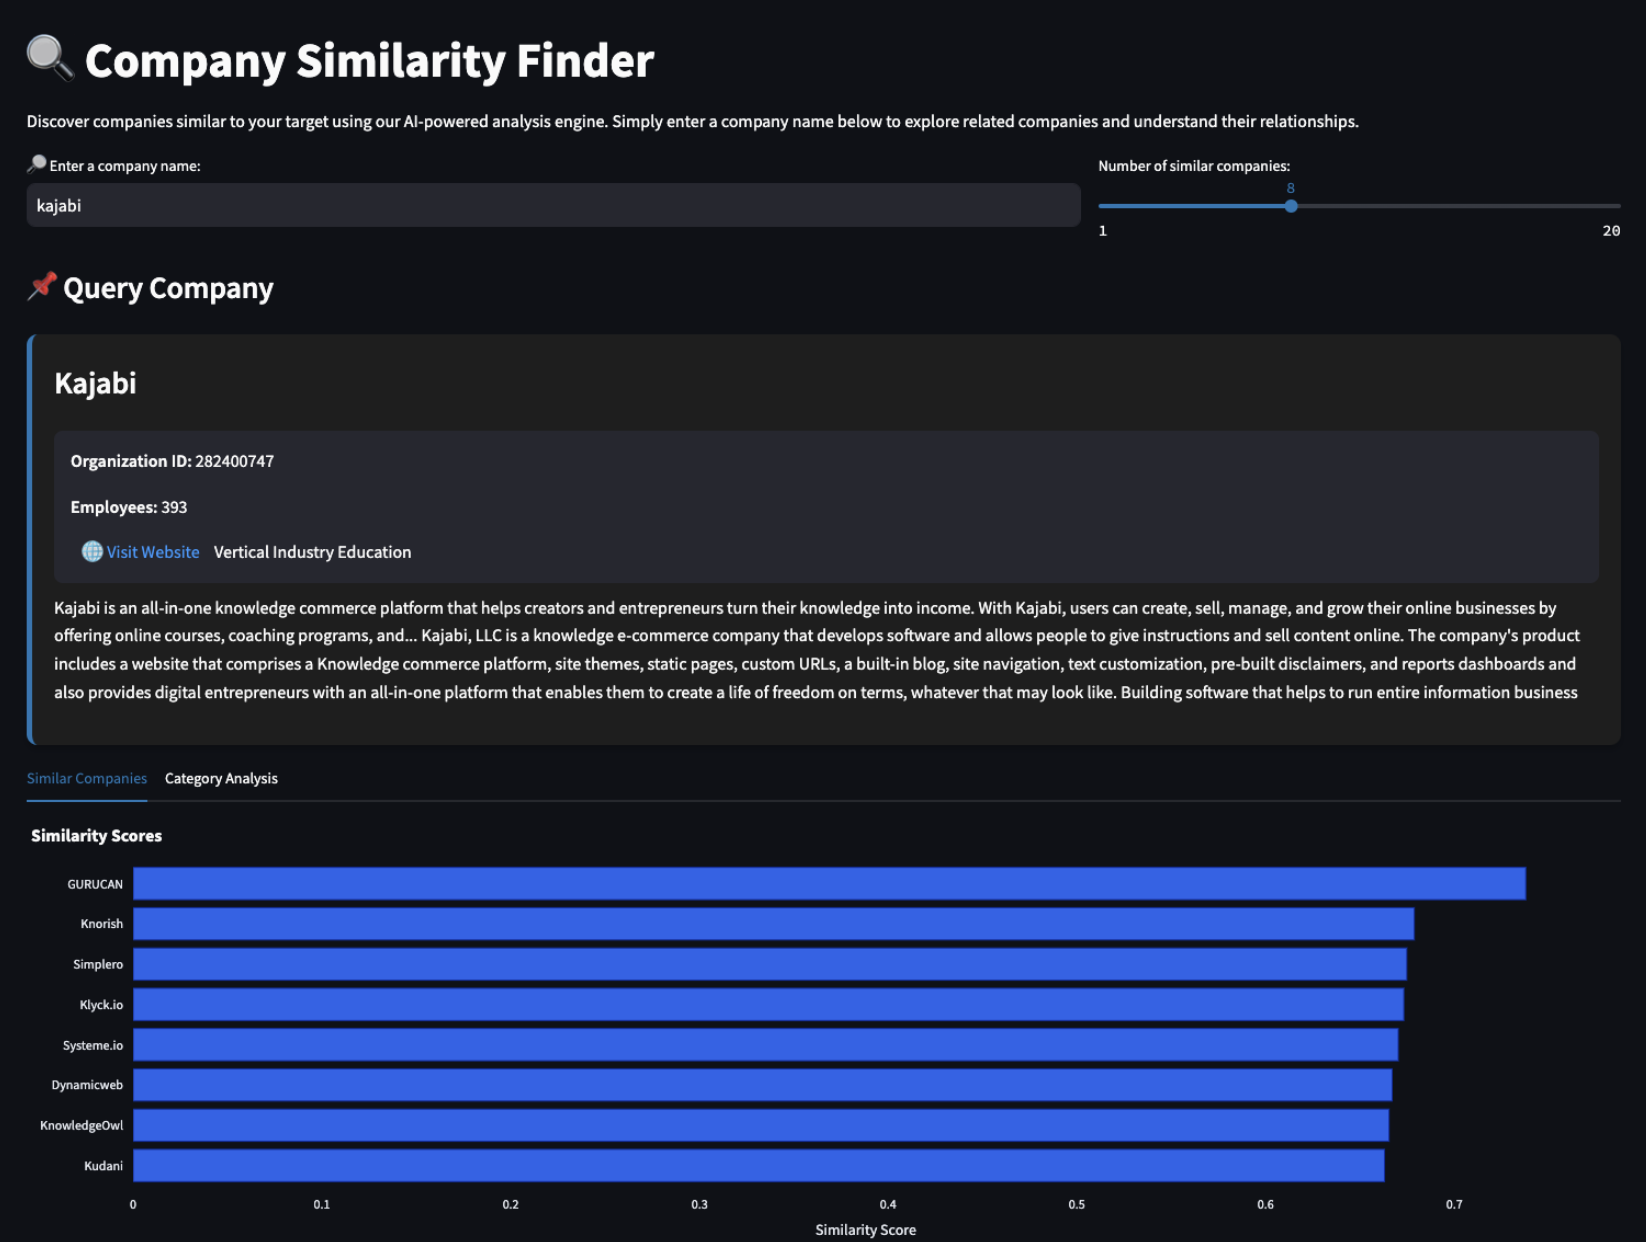Click the Knorish similarity bar
This screenshot has height=1242, width=1646.
773,924
